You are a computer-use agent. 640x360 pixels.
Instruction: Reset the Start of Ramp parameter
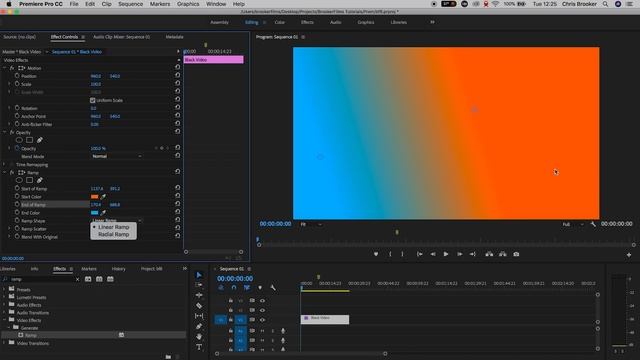click(x=178, y=188)
